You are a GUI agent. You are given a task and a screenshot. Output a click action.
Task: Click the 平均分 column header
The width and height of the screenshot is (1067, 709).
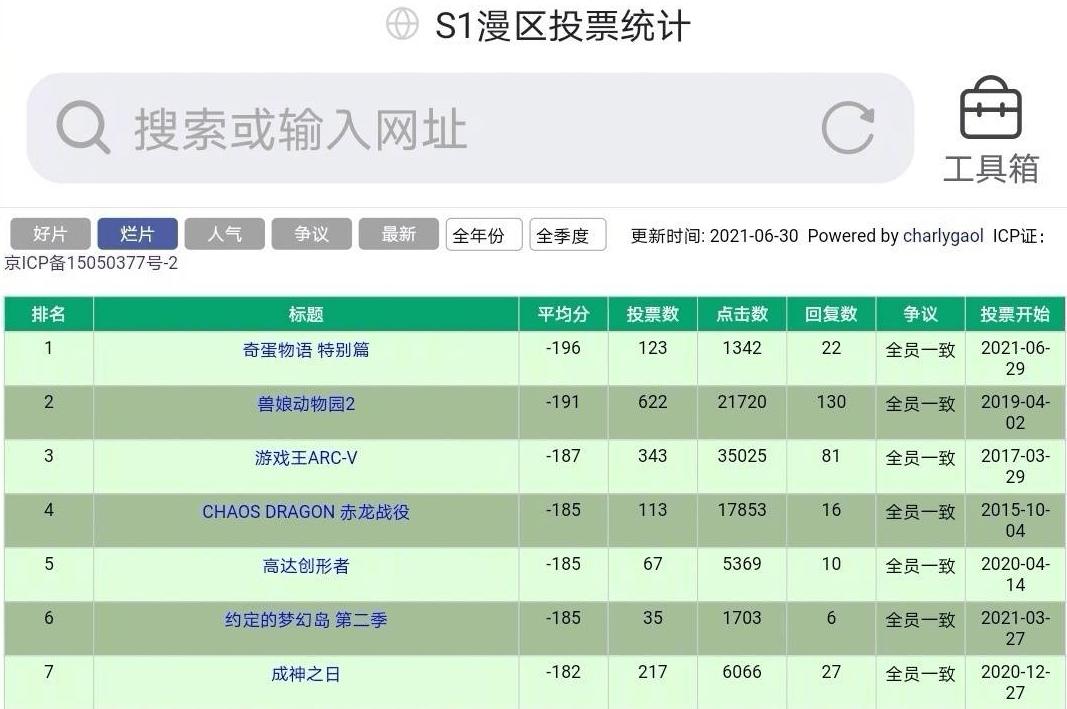point(563,313)
